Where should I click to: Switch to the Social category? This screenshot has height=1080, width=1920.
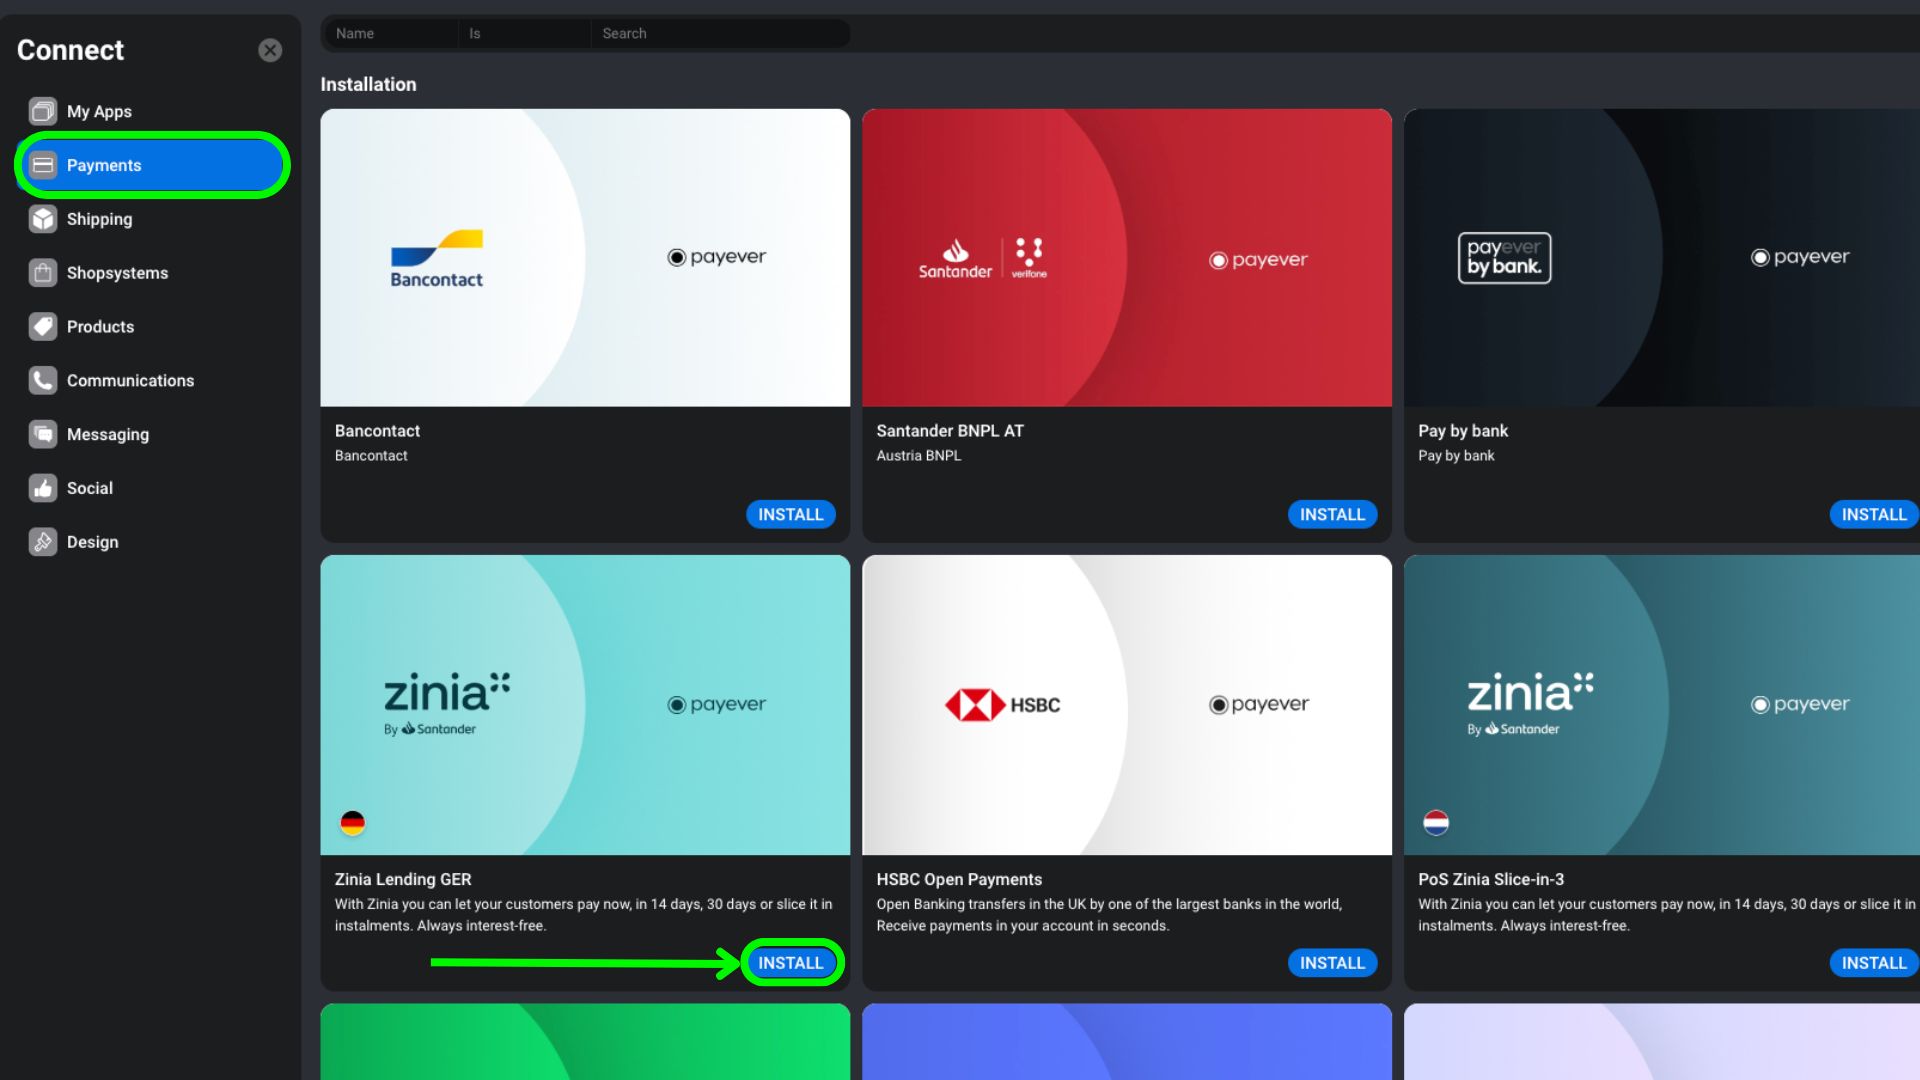(152, 488)
